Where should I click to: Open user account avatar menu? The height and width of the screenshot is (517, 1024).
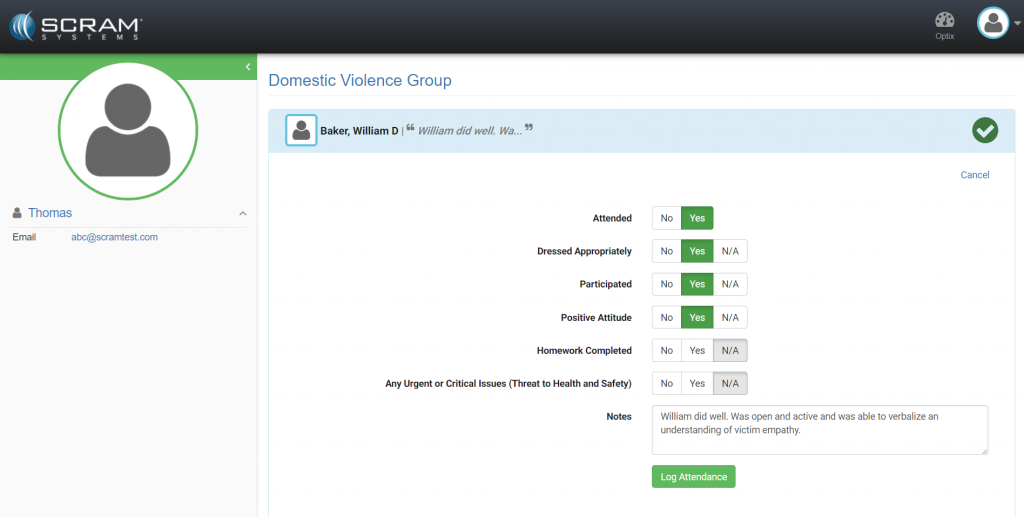(993, 23)
